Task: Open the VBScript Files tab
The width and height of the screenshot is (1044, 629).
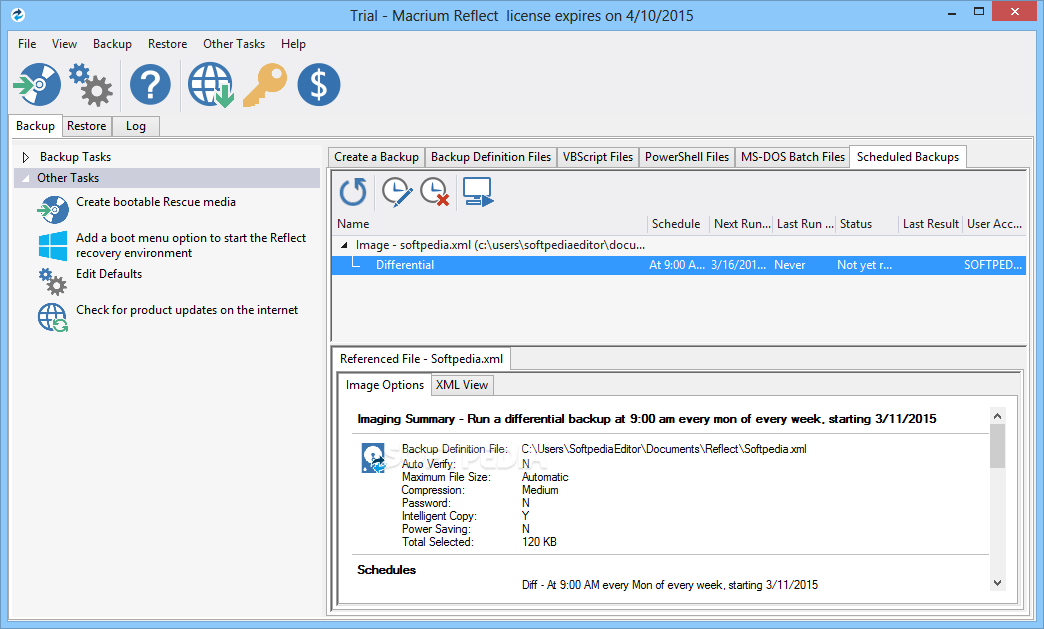Action: [598, 157]
